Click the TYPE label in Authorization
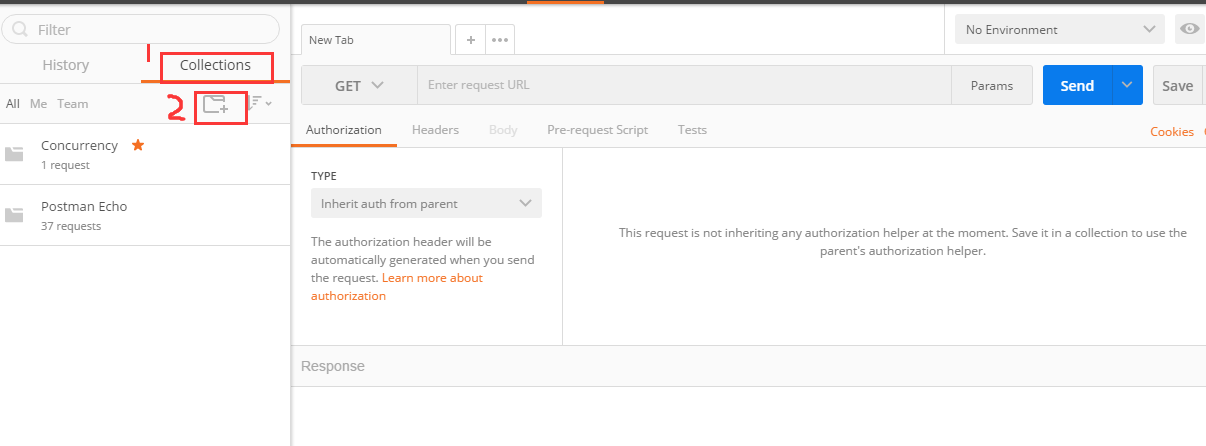The image size is (1206, 446). pos(324,176)
